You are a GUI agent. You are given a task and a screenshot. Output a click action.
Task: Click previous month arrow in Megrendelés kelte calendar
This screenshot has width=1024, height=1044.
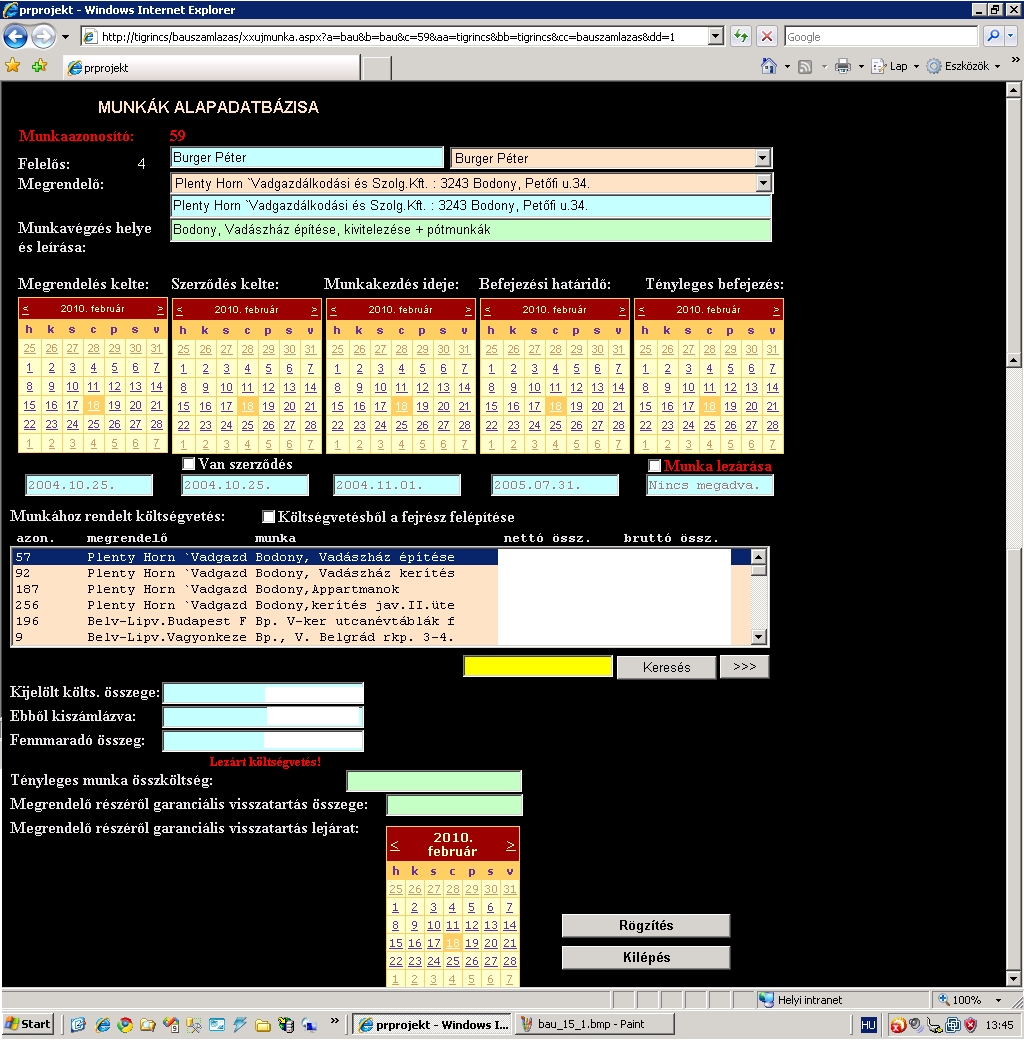25,309
